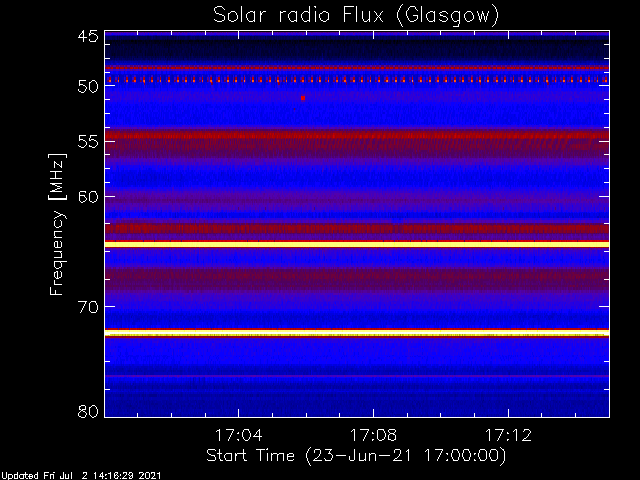Click the '17:08' time tick label

(373, 436)
